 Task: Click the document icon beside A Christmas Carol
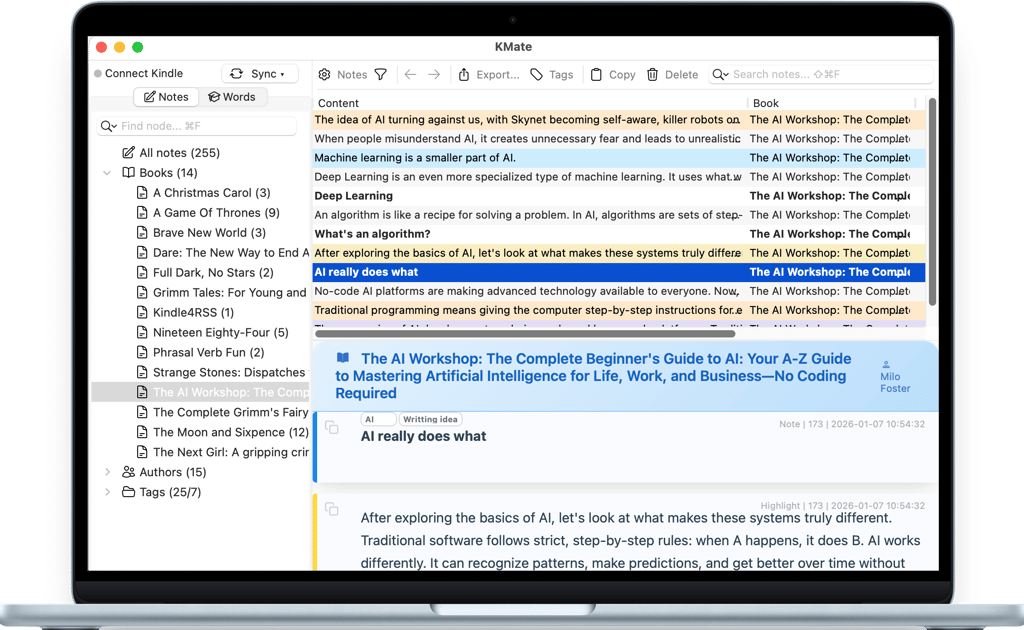[142, 193]
